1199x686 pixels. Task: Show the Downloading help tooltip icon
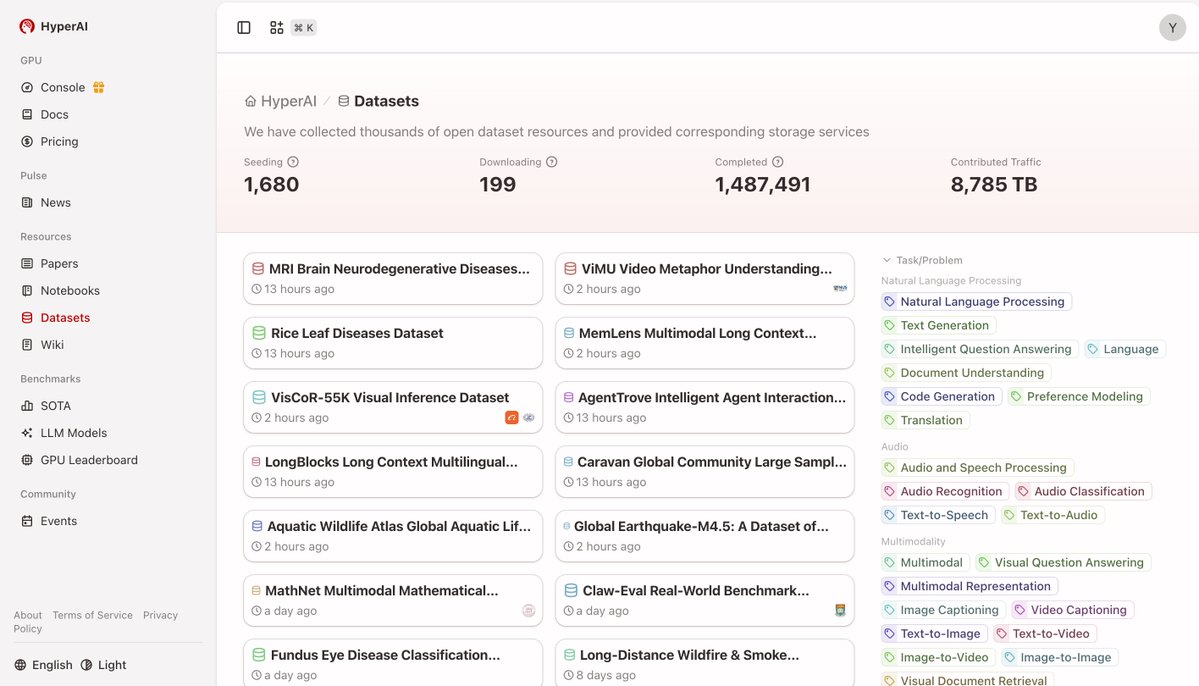(551, 162)
